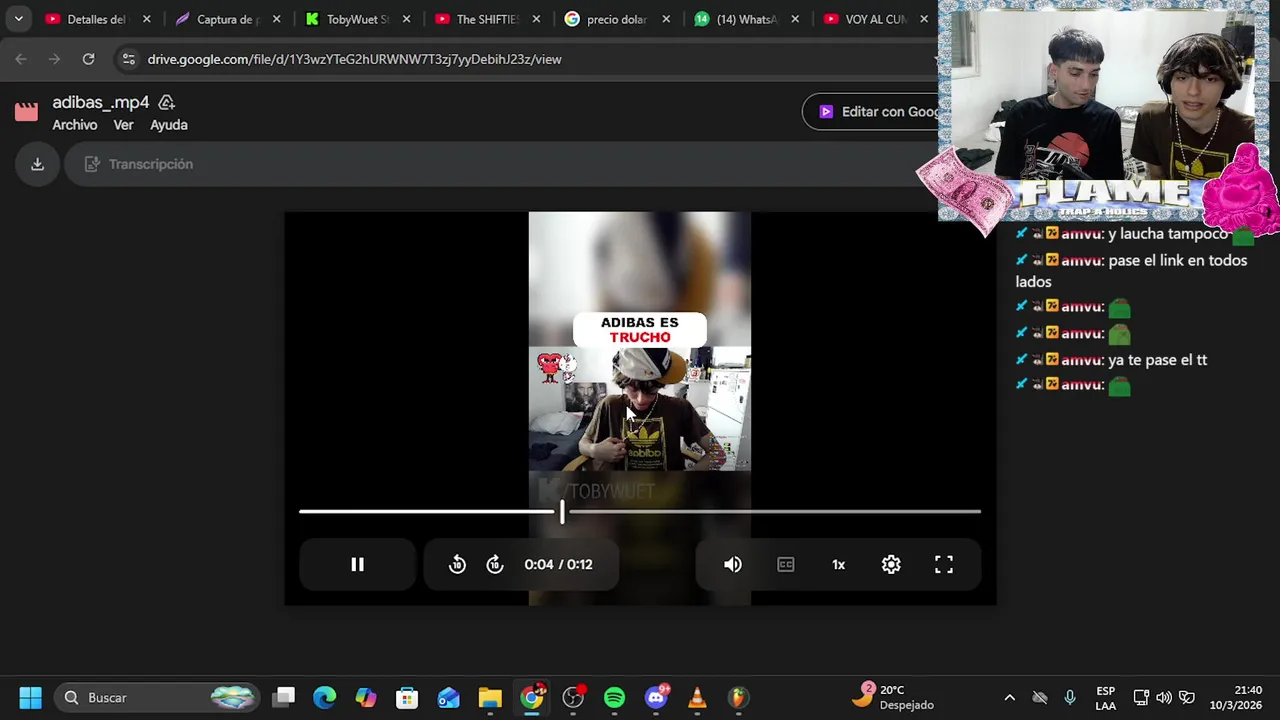
Task: Click the drive.google.com address bar URL
Action: [355, 59]
